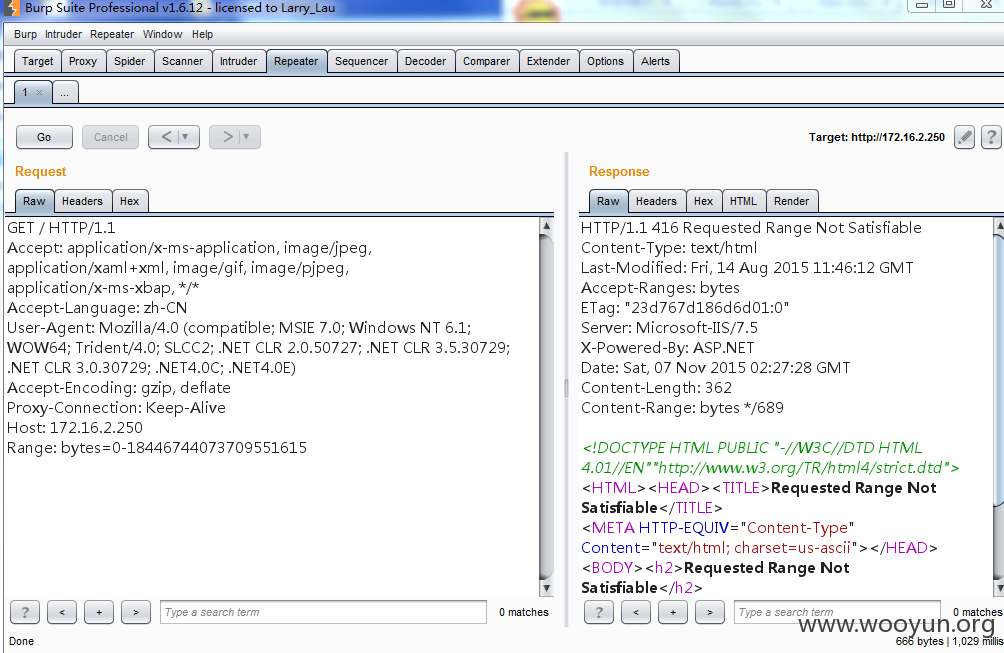Click the GET / HTTP/1.1 request line
Image resolution: width=1004 pixels, height=653 pixels.
pyautogui.click(x=61, y=228)
